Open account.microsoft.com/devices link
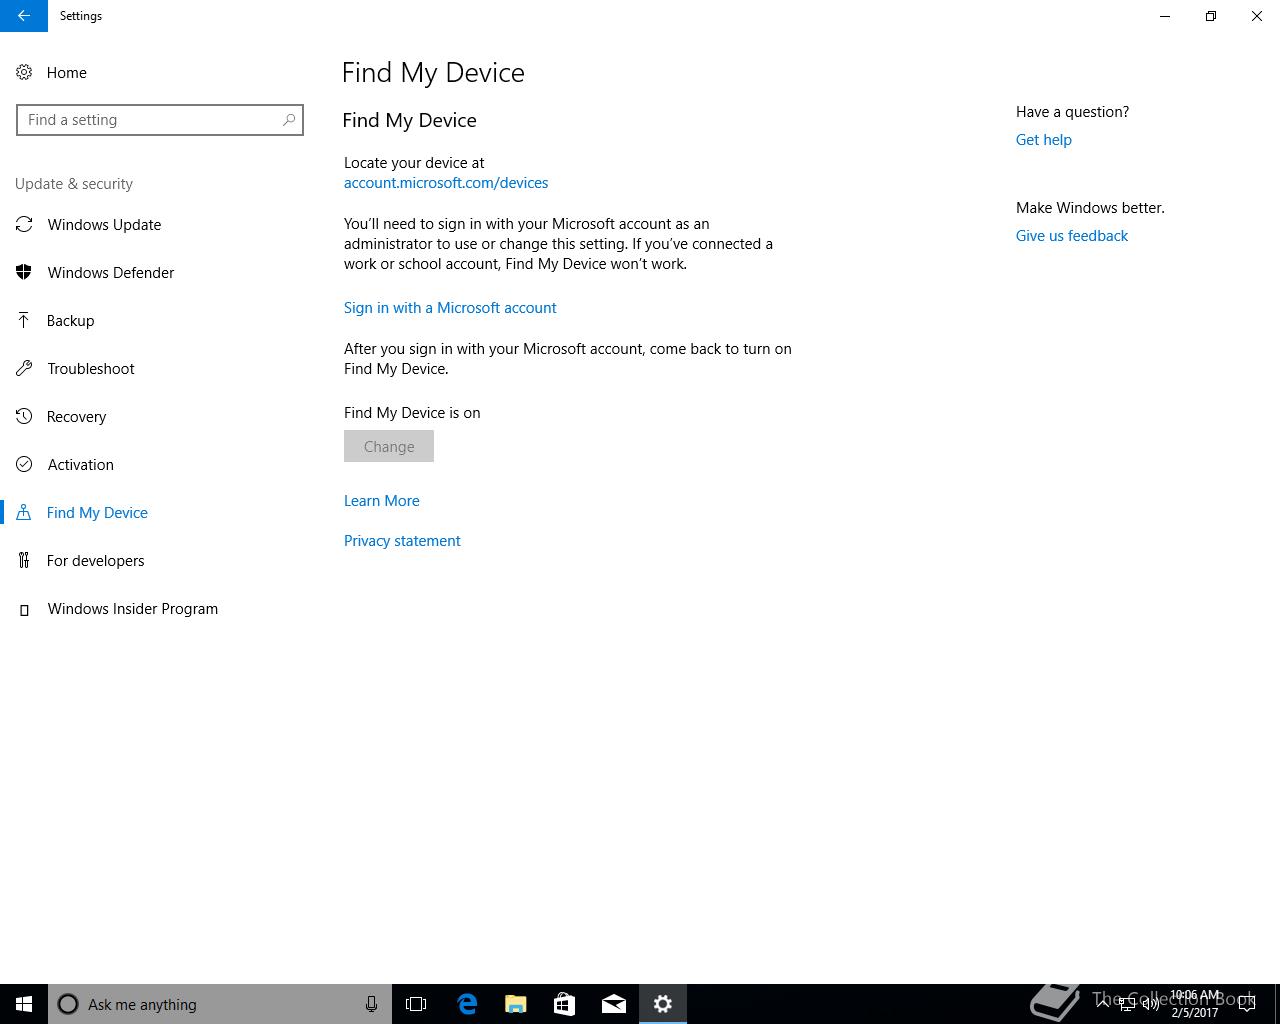The width and height of the screenshot is (1280, 1024). (x=446, y=183)
